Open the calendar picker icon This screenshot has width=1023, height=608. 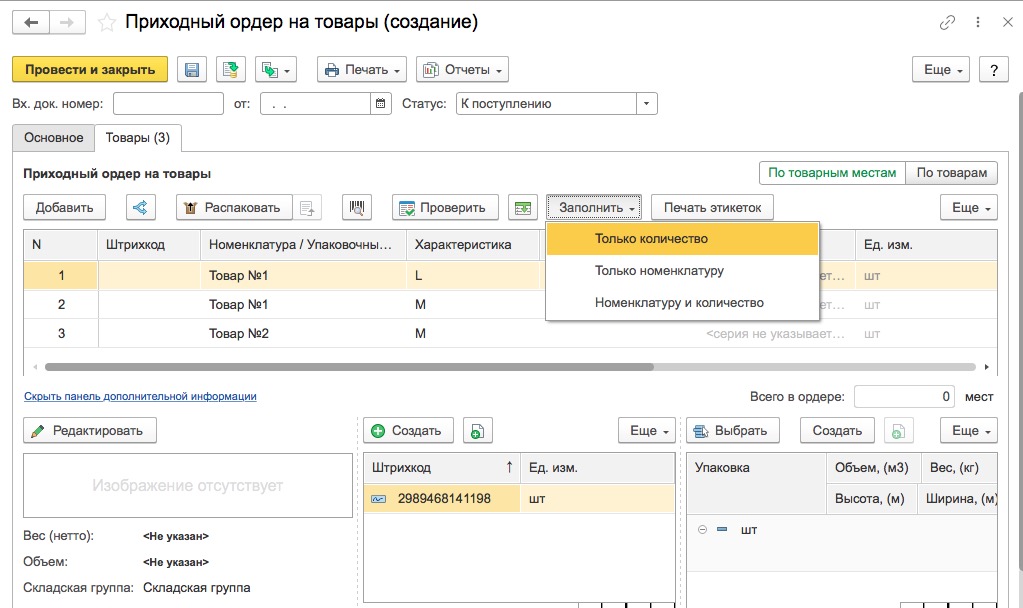click(381, 104)
